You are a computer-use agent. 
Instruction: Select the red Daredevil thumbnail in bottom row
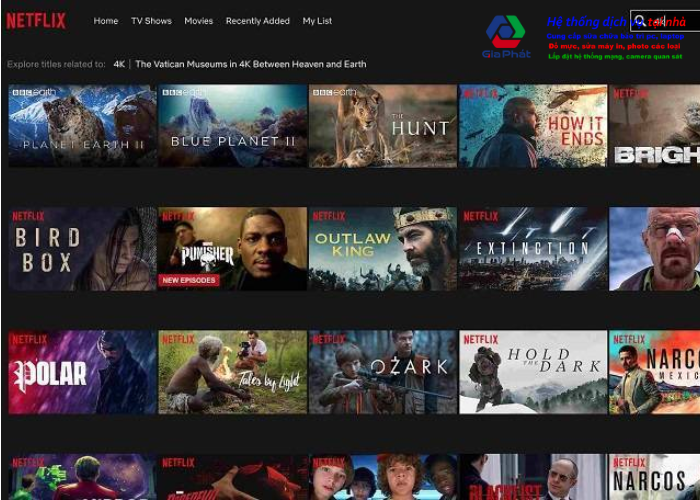233,477
